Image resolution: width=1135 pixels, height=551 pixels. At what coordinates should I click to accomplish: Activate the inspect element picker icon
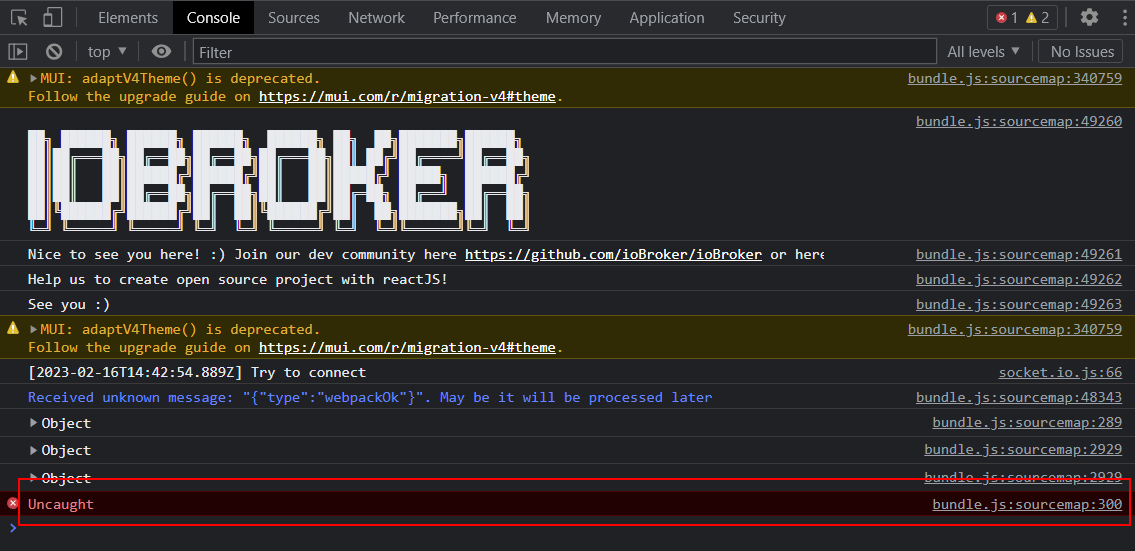20,17
